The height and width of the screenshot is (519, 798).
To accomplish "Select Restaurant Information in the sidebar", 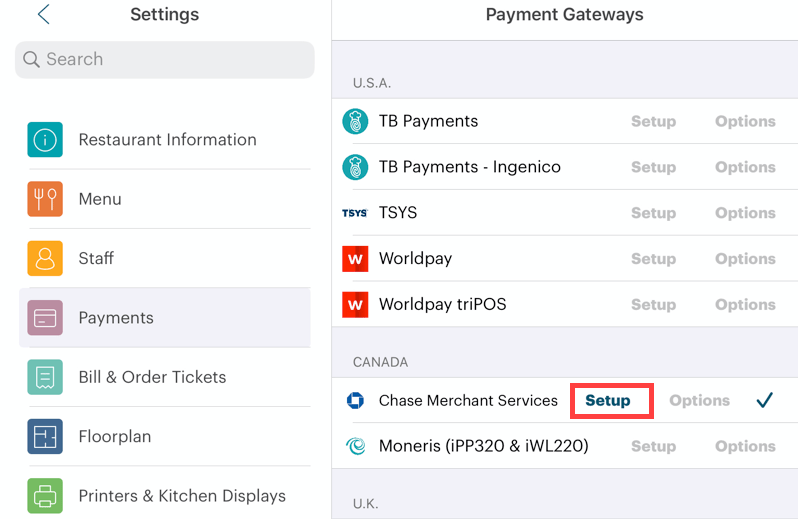I will (168, 140).
